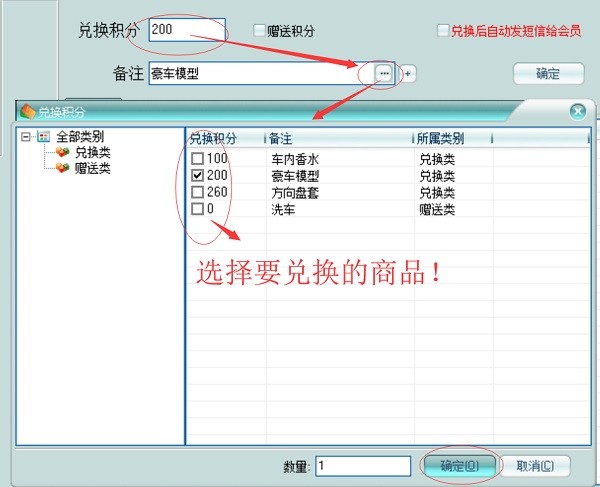Click the ellipsis browse button beside 备注
Image resolution: width=600 pixels, height=487 pixels.
(384, 73)
